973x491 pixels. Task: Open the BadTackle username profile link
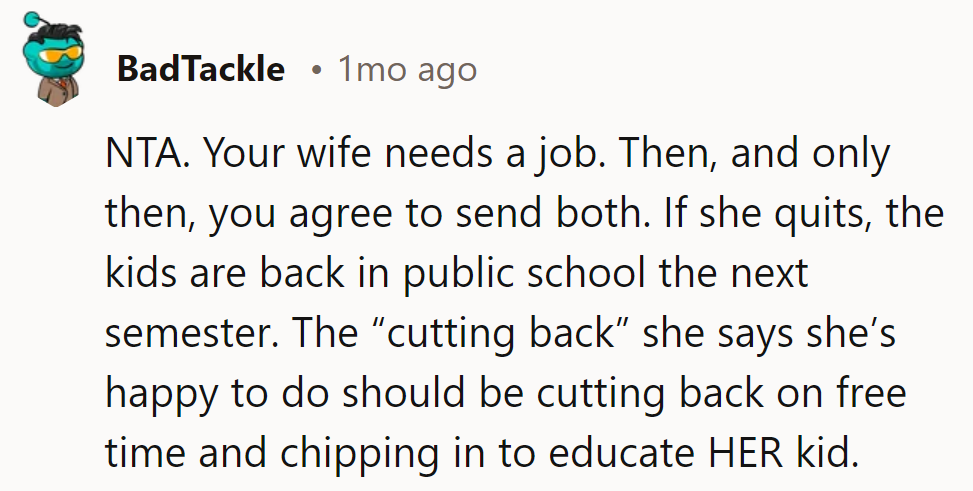point(200,70)
